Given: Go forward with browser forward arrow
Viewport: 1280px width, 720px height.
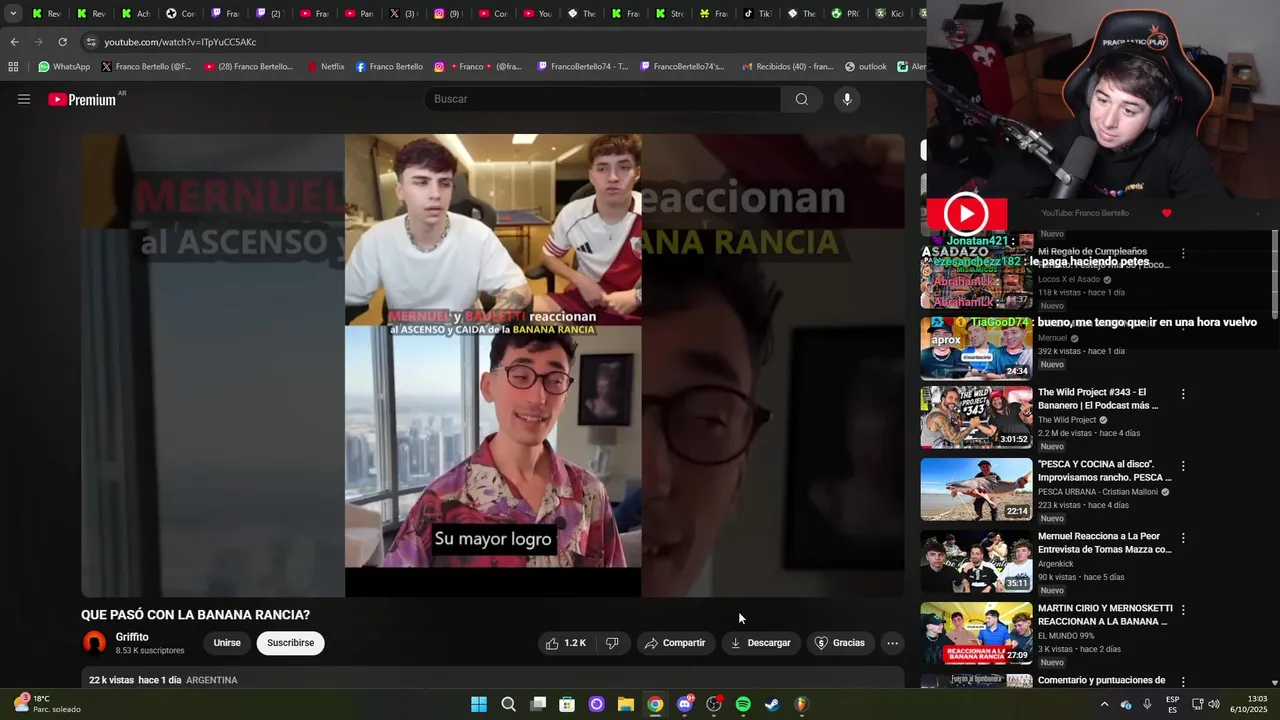Looking at the screenshot, I should click(x=38, y=42).
